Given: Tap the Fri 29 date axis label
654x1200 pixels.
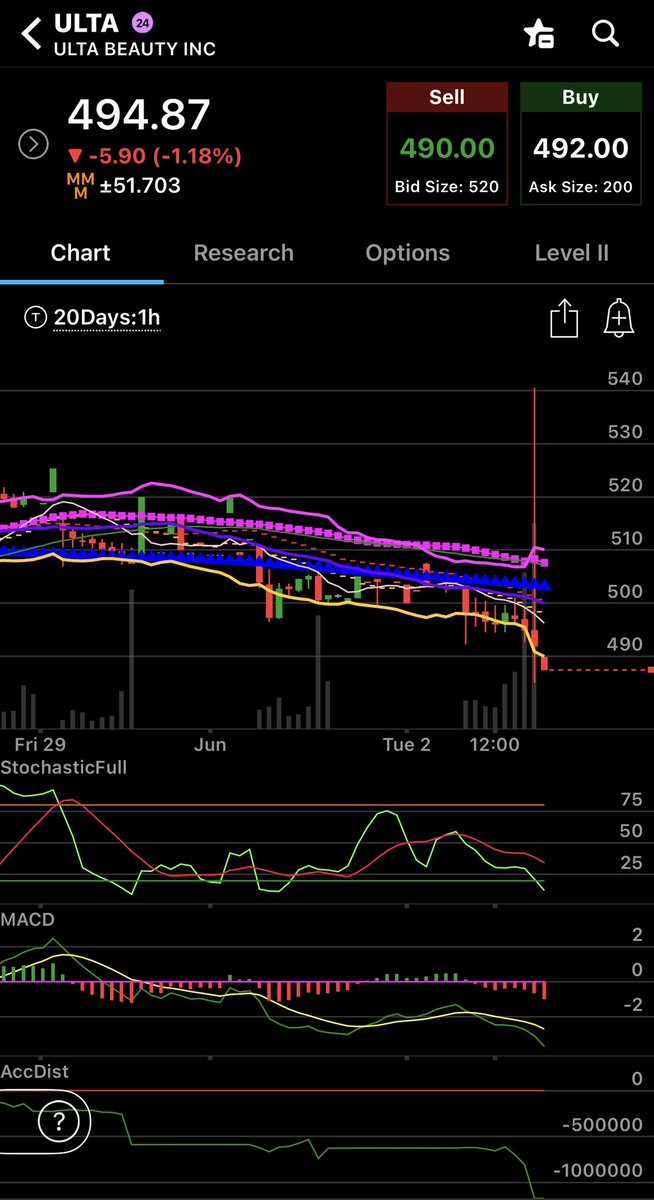Looking at the screenshot, I should [39, 745].
